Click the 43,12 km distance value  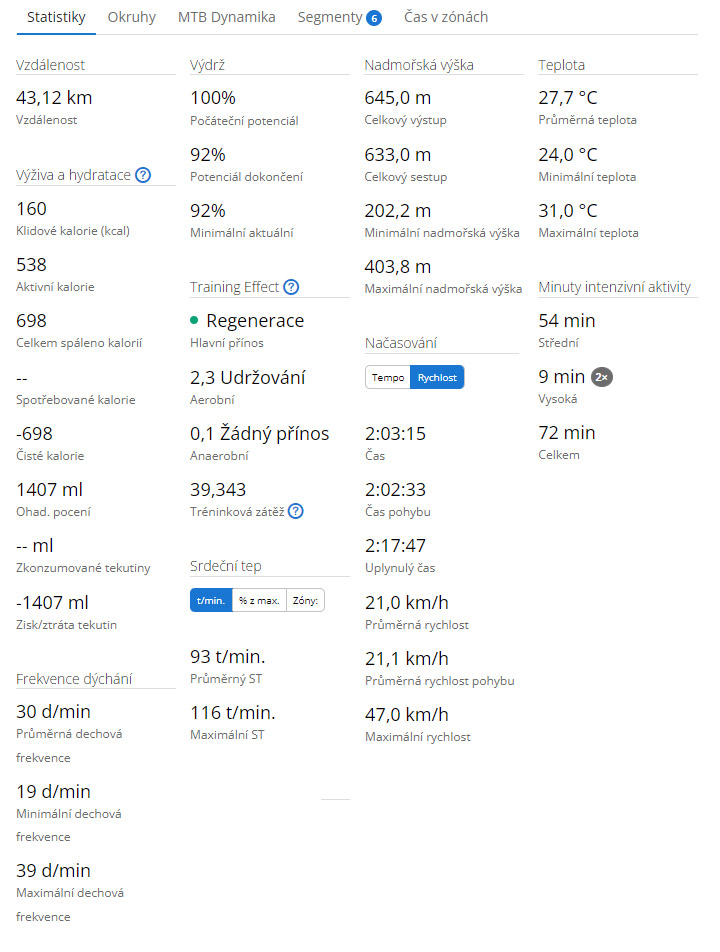tap(54, 98)
